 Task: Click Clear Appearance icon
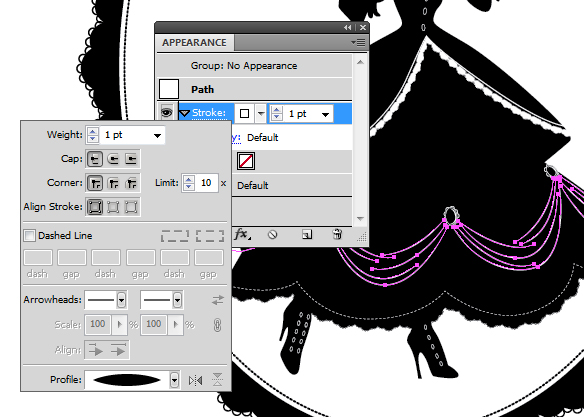[x=273, y=235]
